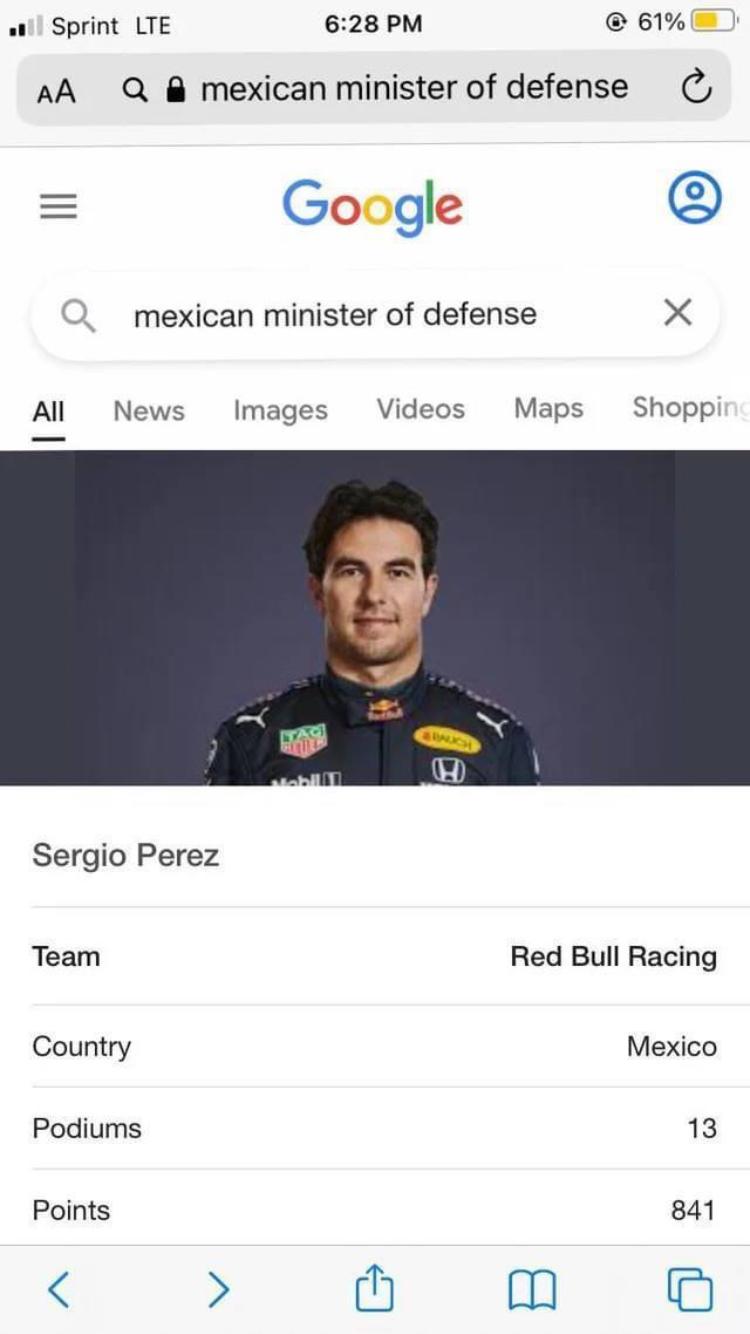Switch to the Videos tab
Screen dimensions: 750x1334
tap(420, 409)
